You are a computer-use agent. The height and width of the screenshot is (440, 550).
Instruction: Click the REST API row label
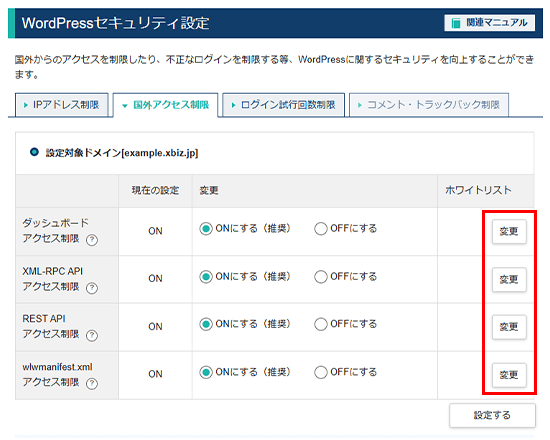pyautogui.click(x=51, y=326)
